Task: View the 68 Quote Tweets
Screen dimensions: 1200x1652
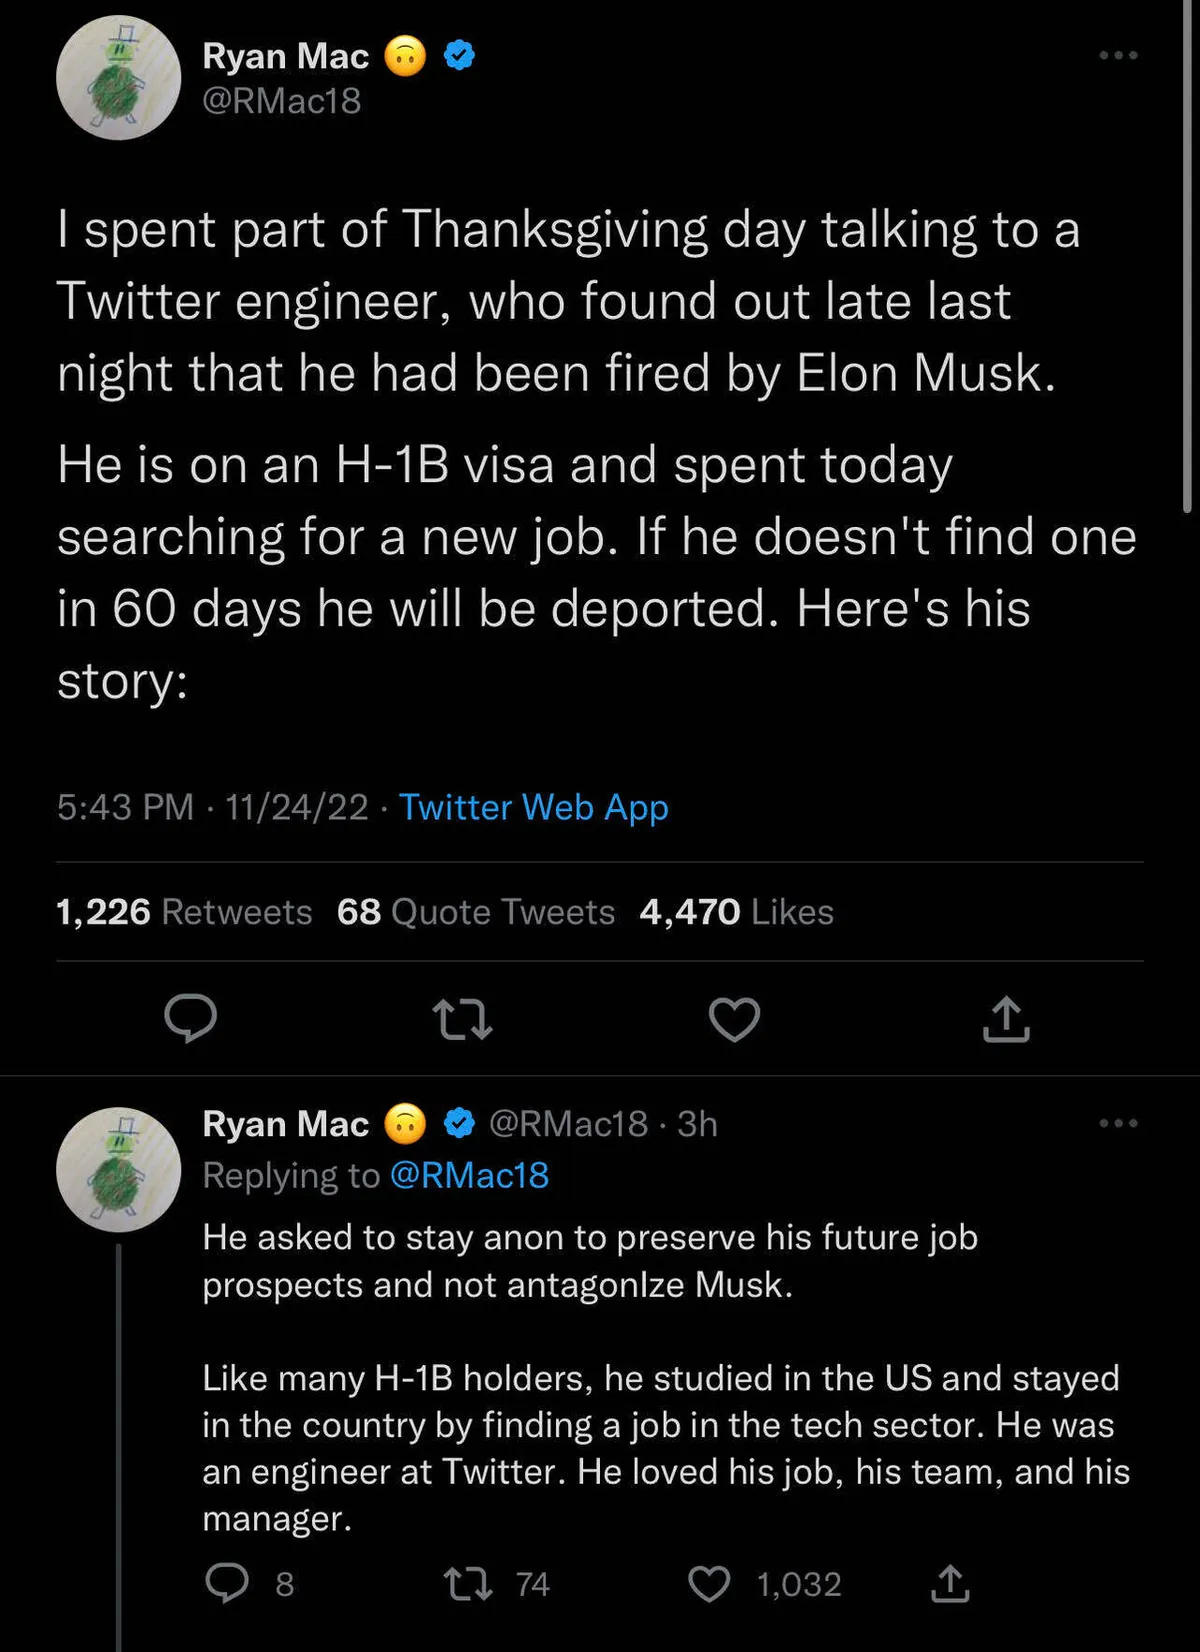Action: tap(476, 912)
